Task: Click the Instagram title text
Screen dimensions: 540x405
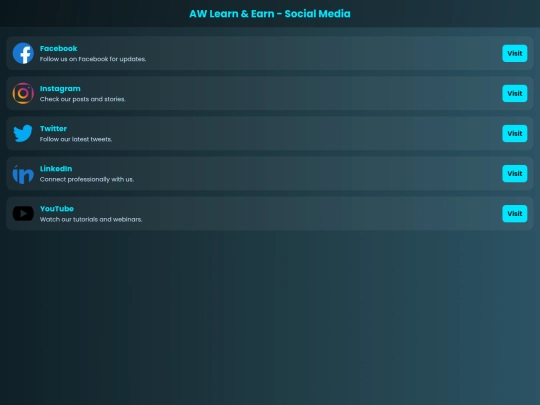Action: coord(60,89)
